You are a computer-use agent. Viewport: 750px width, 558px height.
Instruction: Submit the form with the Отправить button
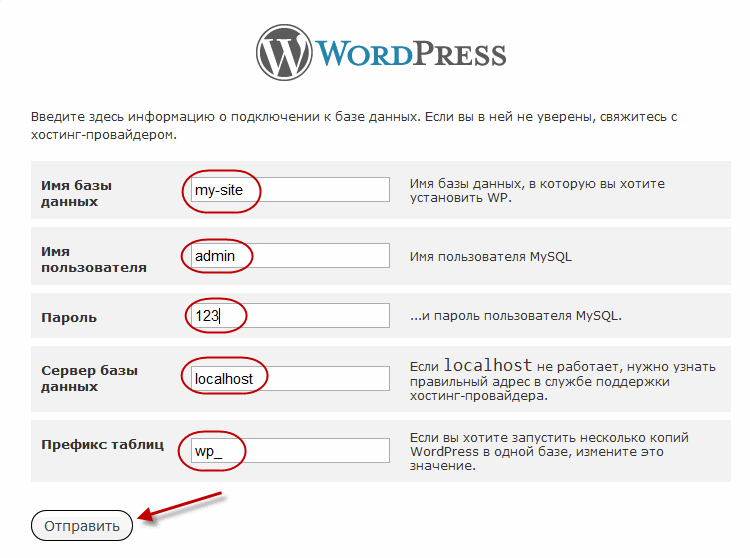point(82,526)
